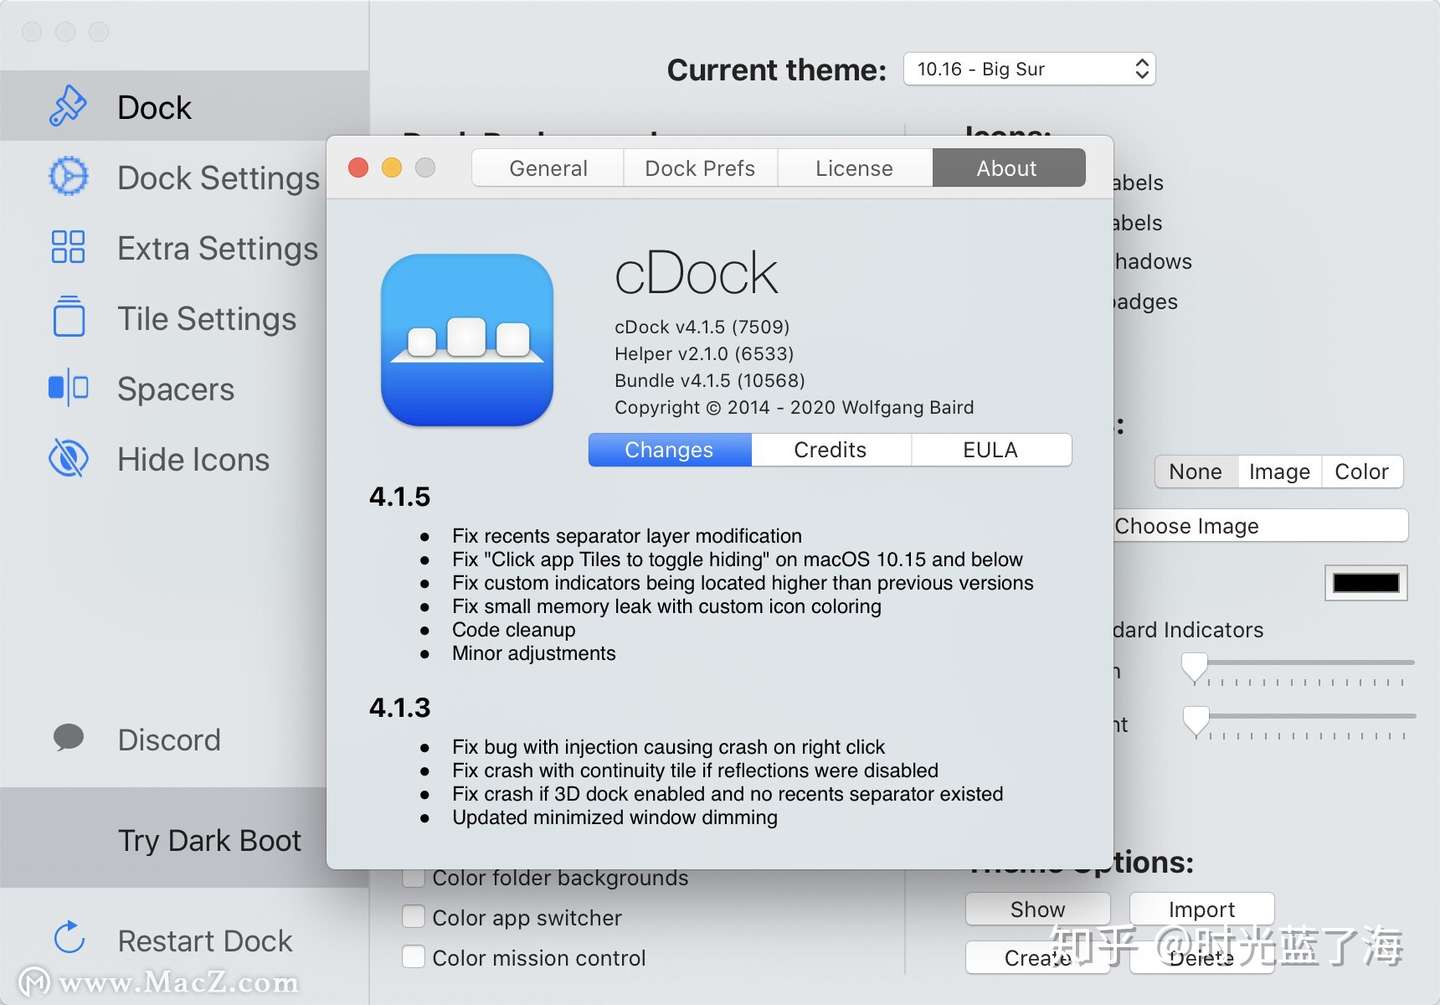Select Image background option

click(1279, 471)
